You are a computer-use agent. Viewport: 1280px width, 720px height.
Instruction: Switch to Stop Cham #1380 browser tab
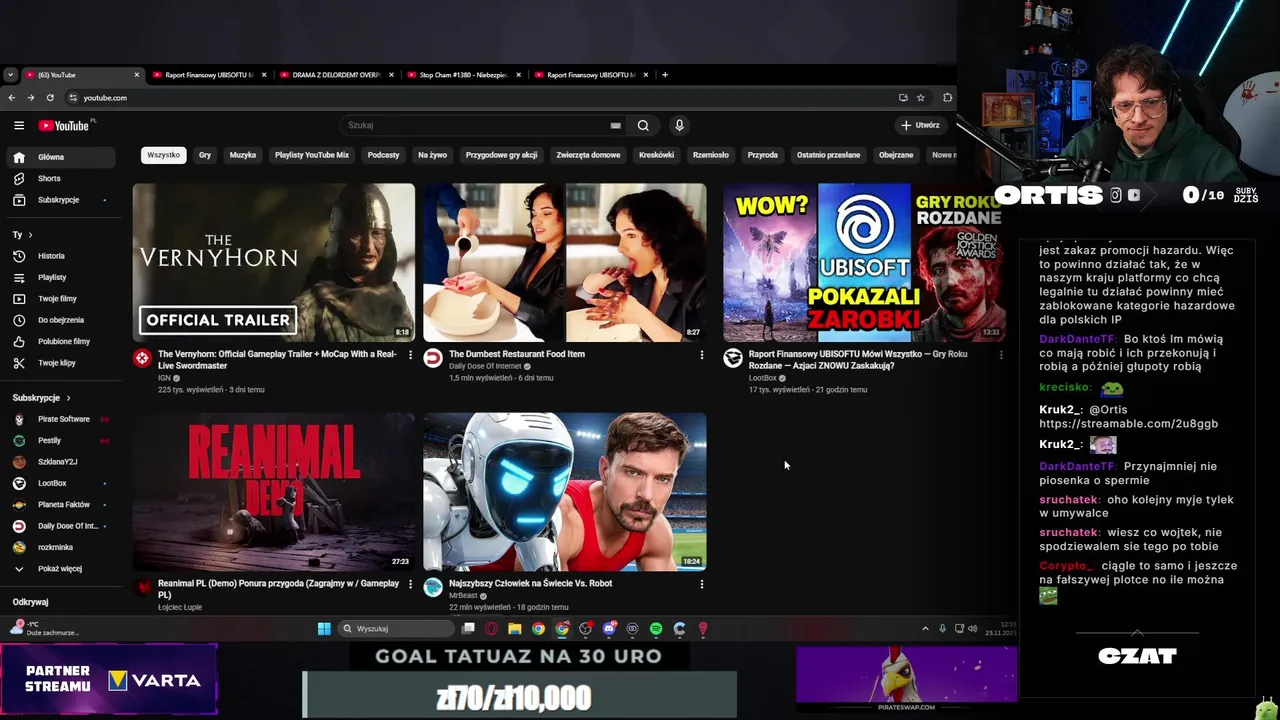463,75
